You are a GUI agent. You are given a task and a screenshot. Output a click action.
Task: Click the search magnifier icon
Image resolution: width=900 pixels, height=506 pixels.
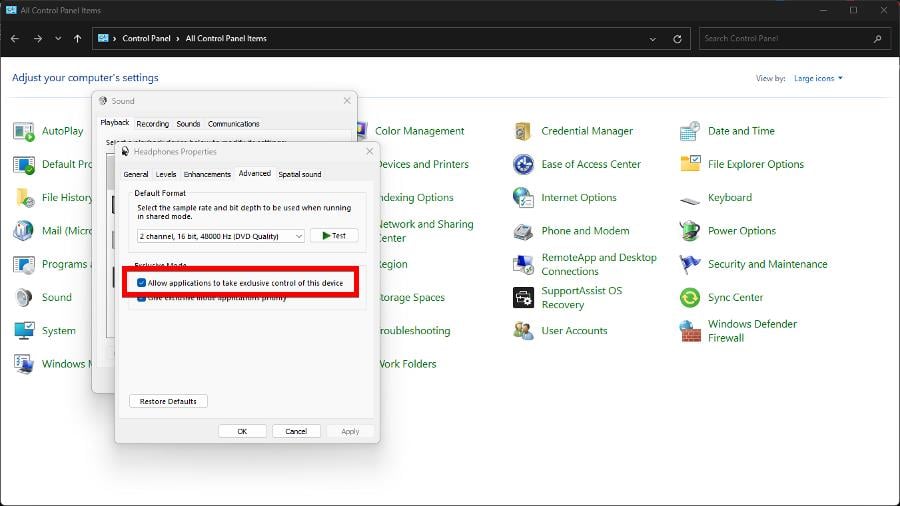877,39
